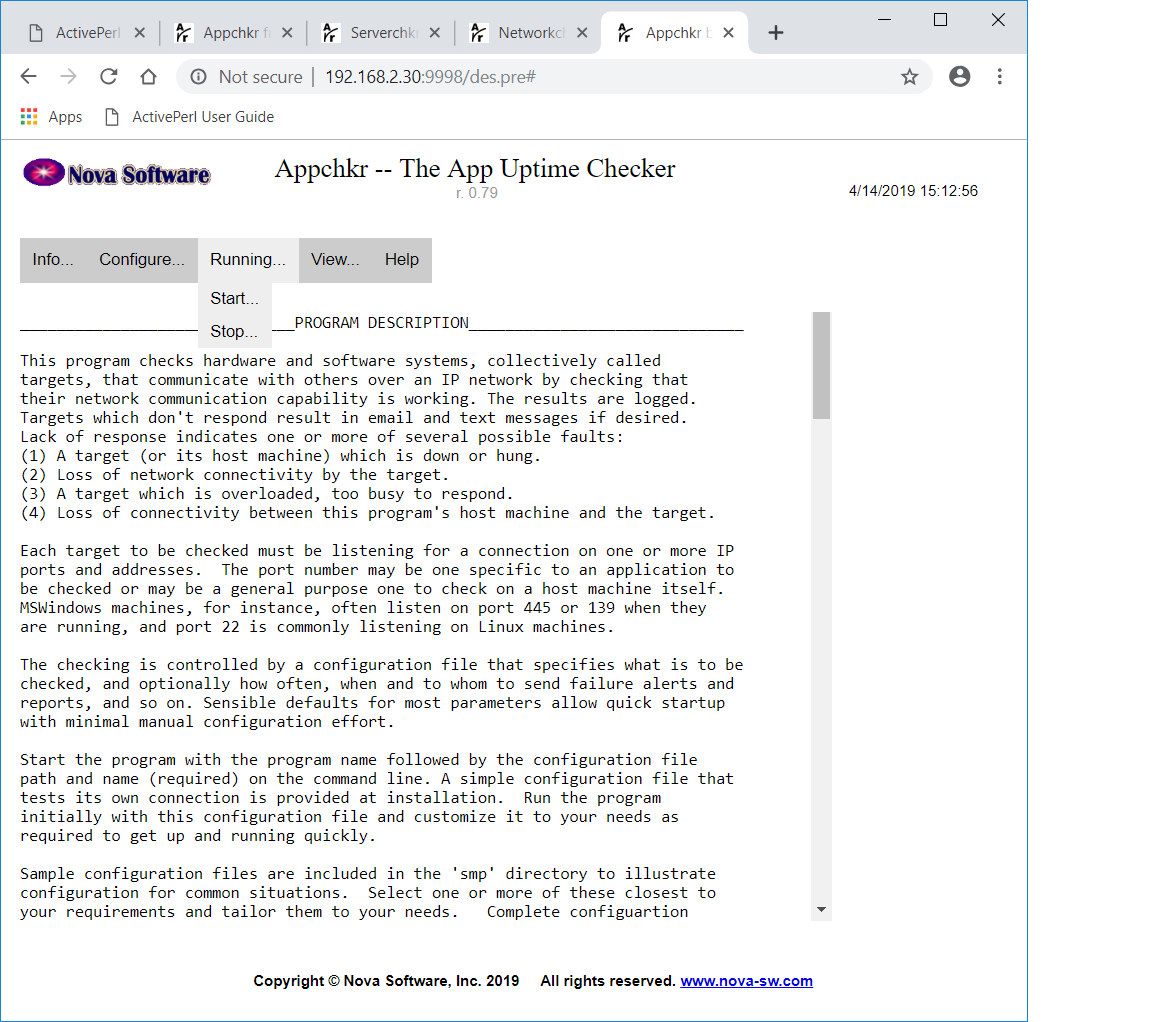Open a new browser tab
The height and width of the screenshot is (1022, 1152).
776,32
